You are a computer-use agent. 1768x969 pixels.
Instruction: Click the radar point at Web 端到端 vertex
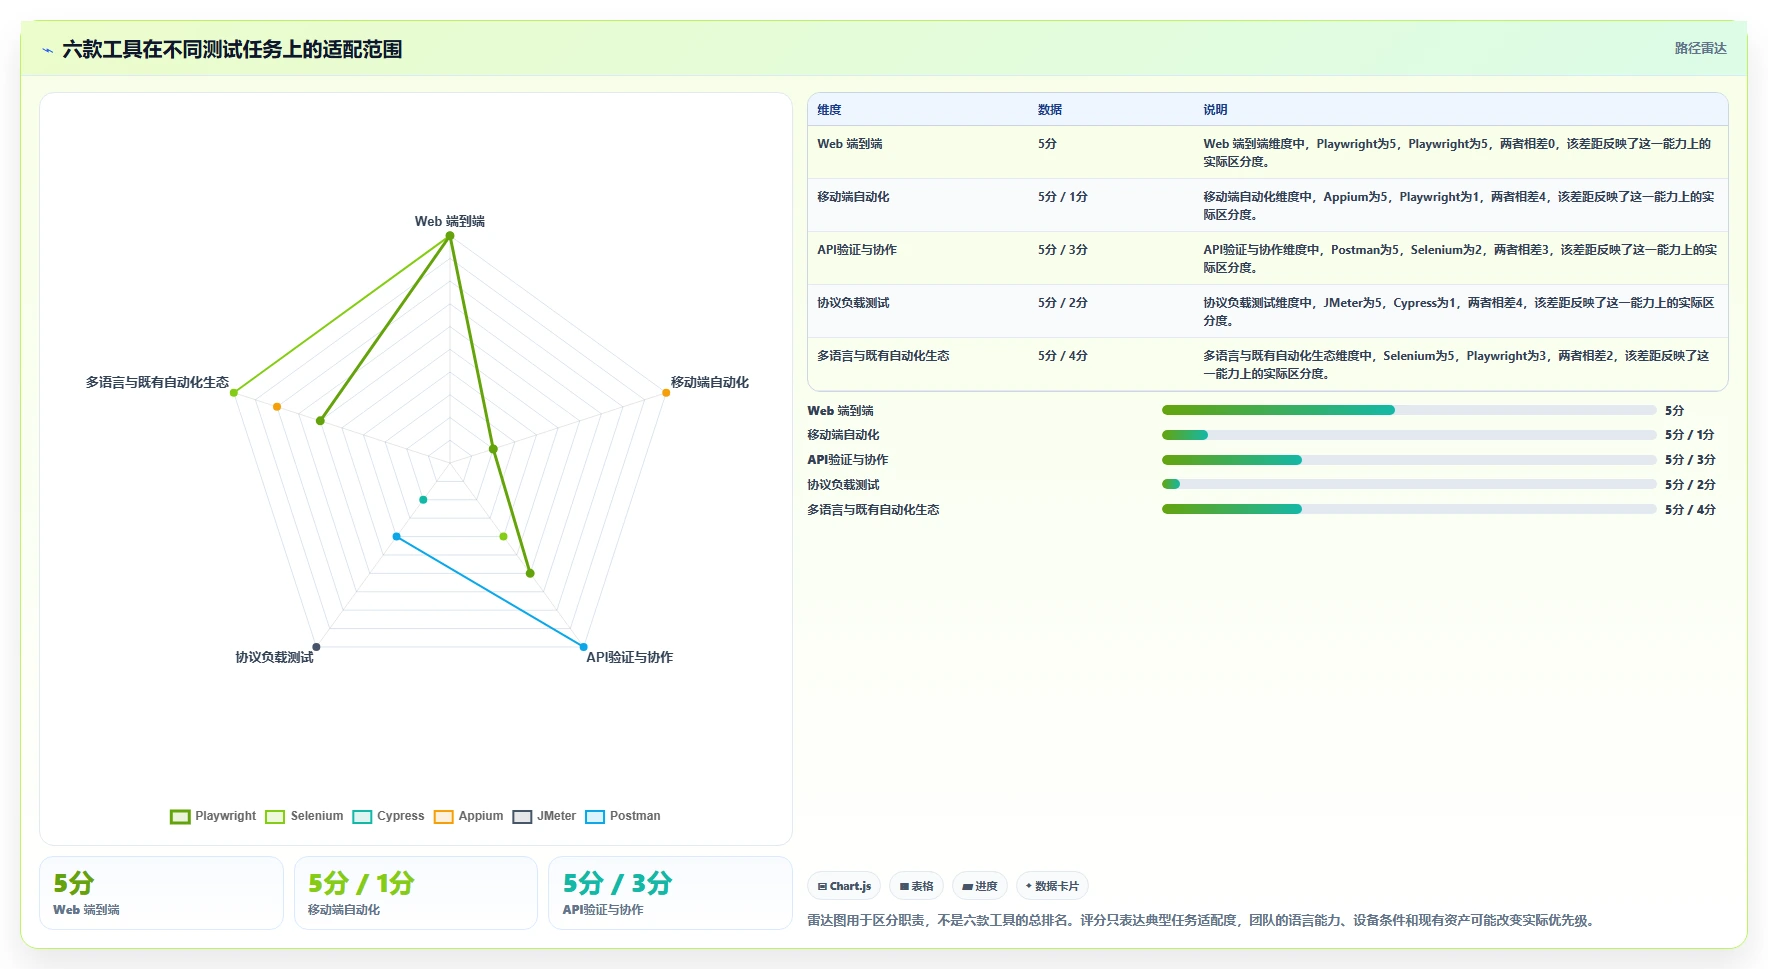click(450, 236)
